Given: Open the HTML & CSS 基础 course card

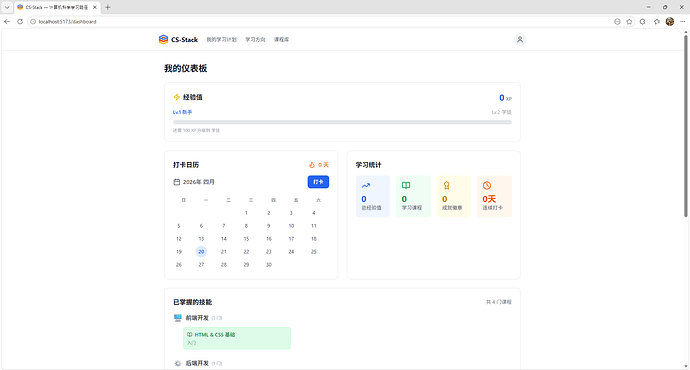Looking at the screenshot, I should tap(237, 338).
